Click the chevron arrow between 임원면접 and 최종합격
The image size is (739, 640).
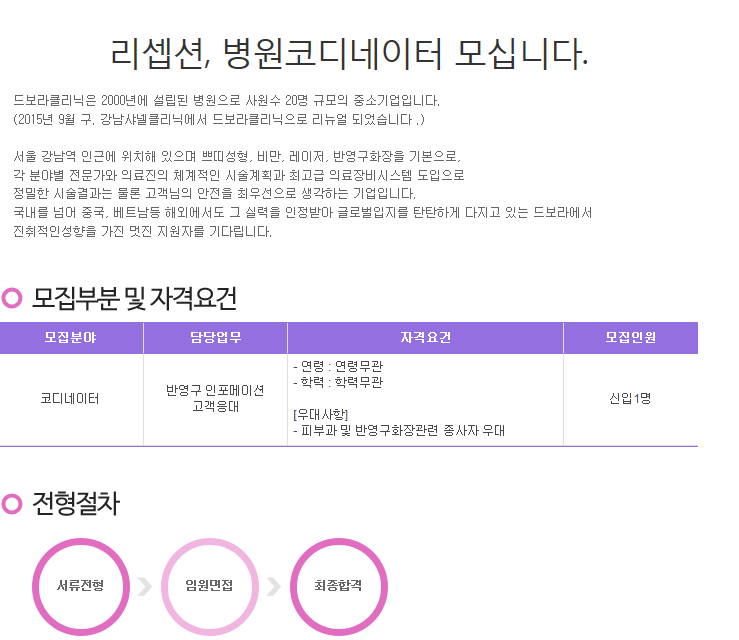pyautogui.click(x=274, y=586)
